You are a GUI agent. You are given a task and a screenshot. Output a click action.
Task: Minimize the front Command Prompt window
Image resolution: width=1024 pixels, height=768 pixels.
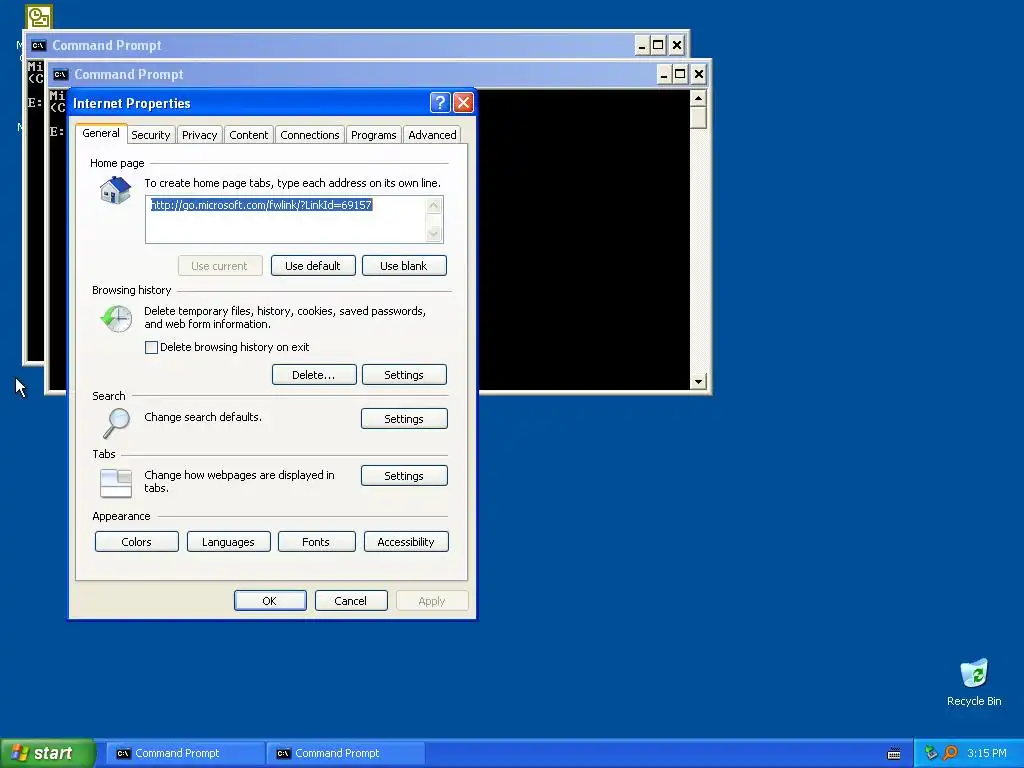[x=664, y=74]
